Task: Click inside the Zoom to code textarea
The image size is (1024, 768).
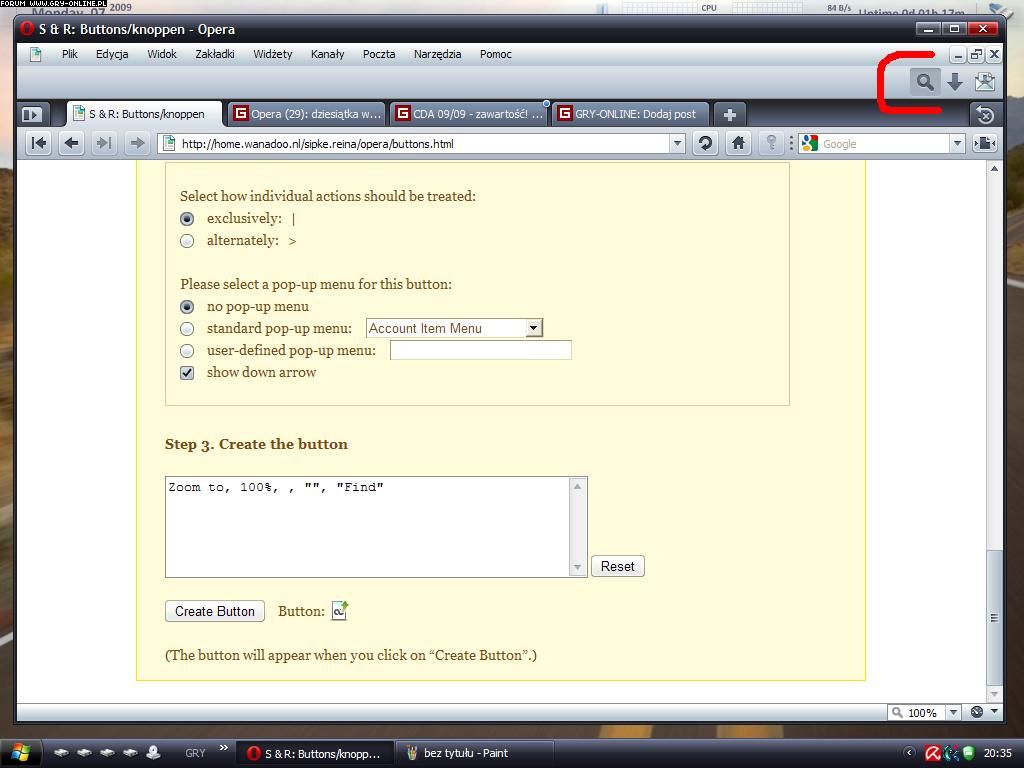Action: pyautogui.click(x=368, y=527)
